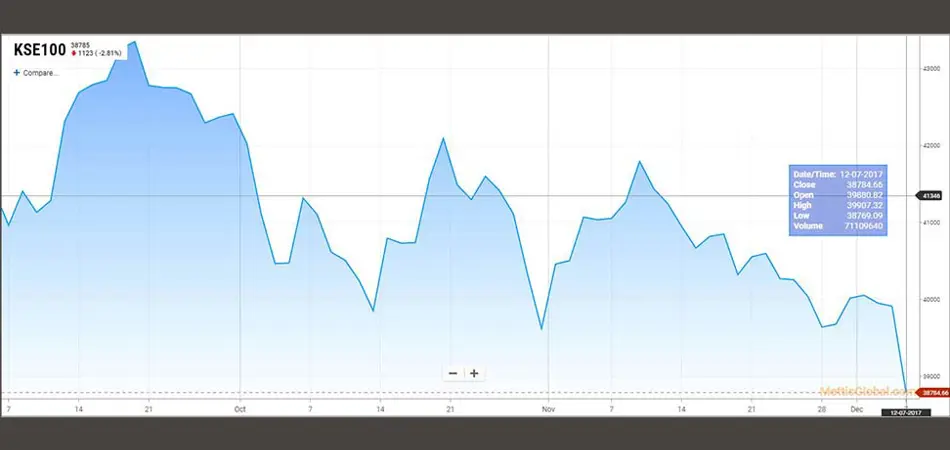This screenshot has height=450, width=950.
Task: Click the Oct label on the time axis
Action: coord(239,409)
